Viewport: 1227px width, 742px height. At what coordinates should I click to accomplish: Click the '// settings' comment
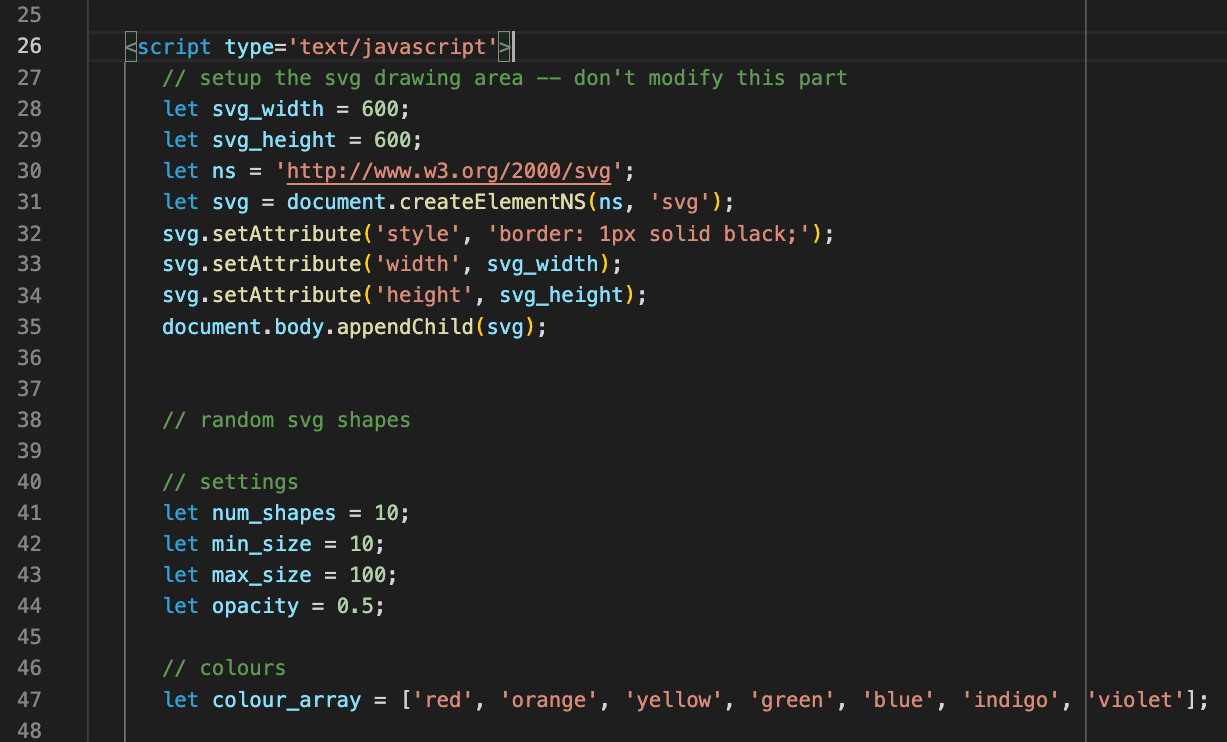230,481
